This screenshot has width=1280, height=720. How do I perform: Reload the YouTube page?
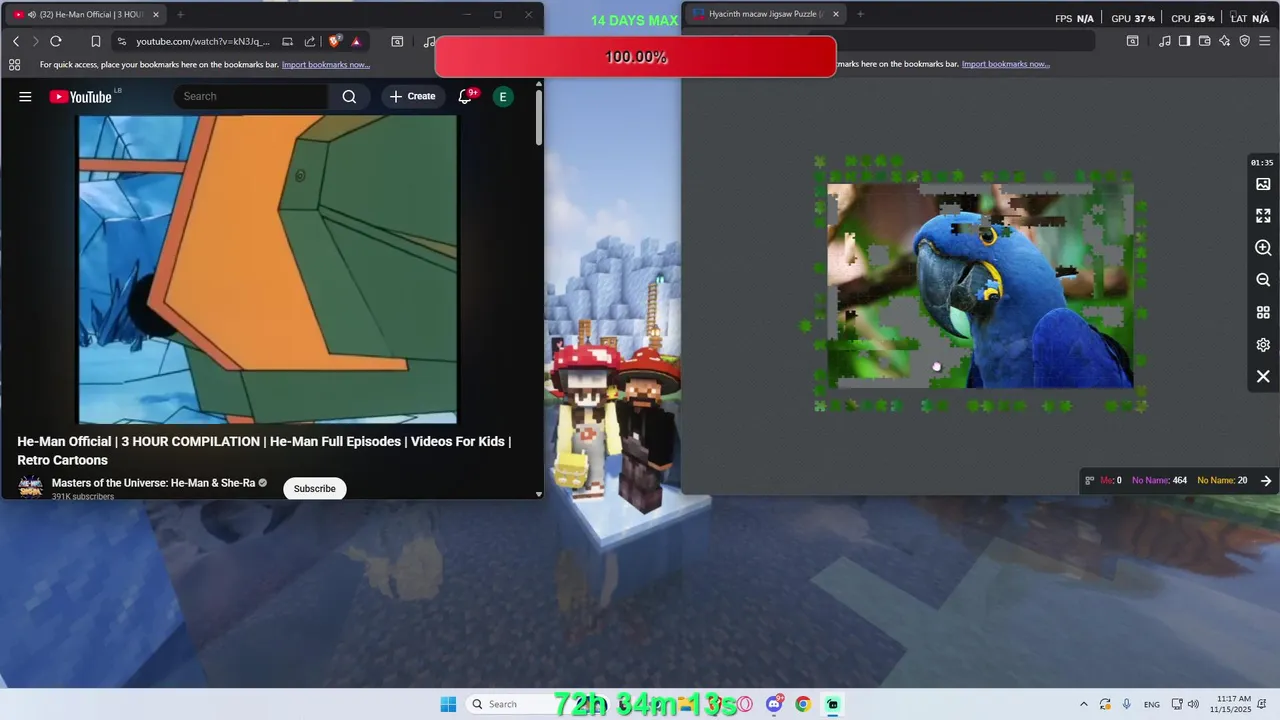point(56,41)
